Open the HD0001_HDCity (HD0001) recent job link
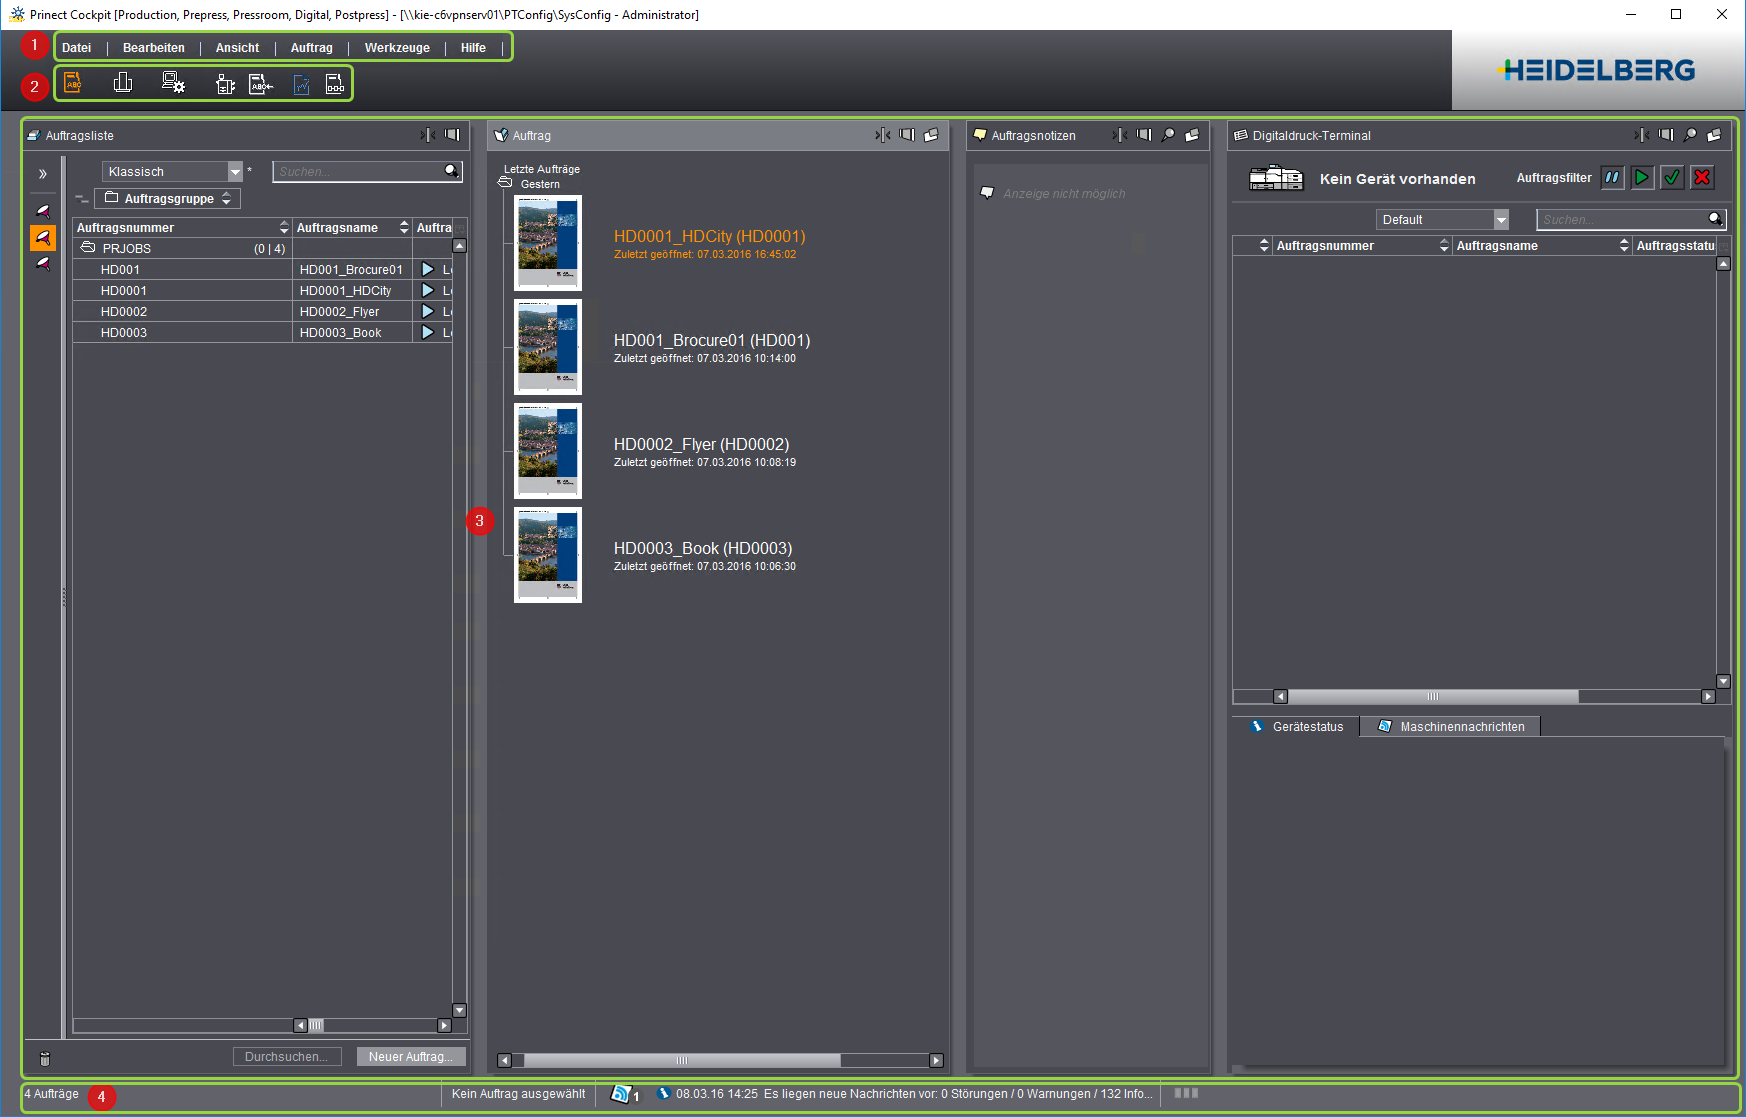The height and width of the screenshot is (1117, 1746). [x=709, y=236]
